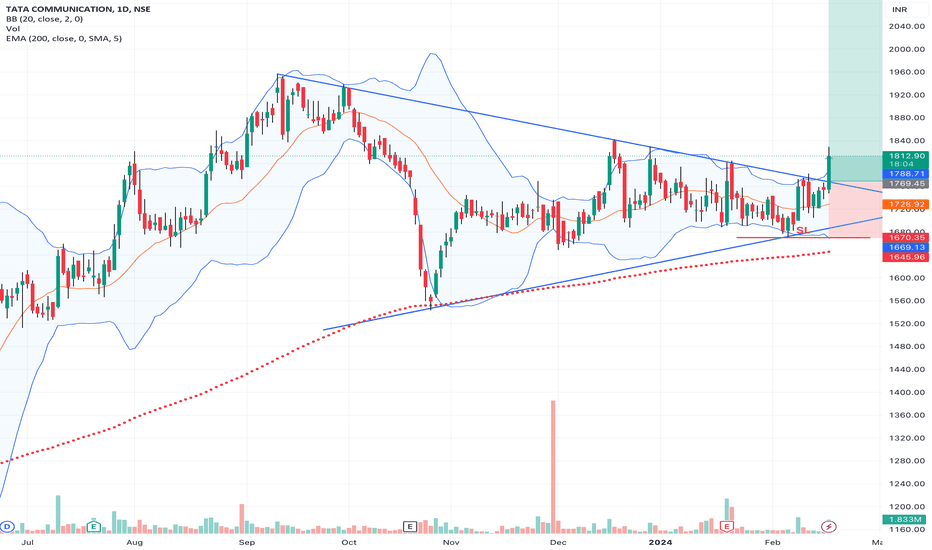This screenshot has height=550, width=932.
Task: Click the 2040.00 price axis label
Action: click(x=907, y=26)
